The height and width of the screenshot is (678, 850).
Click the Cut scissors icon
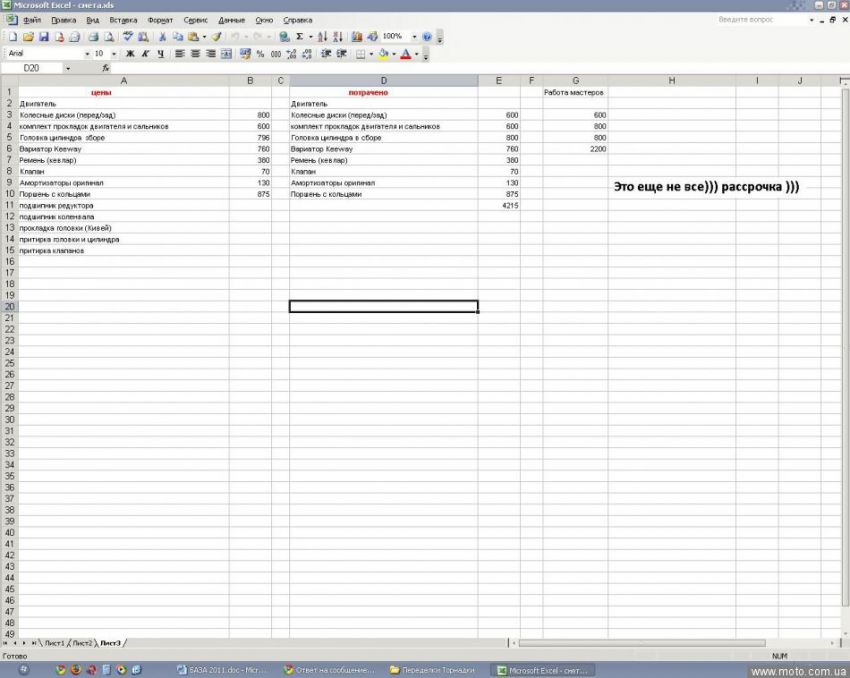pos(163,37)
